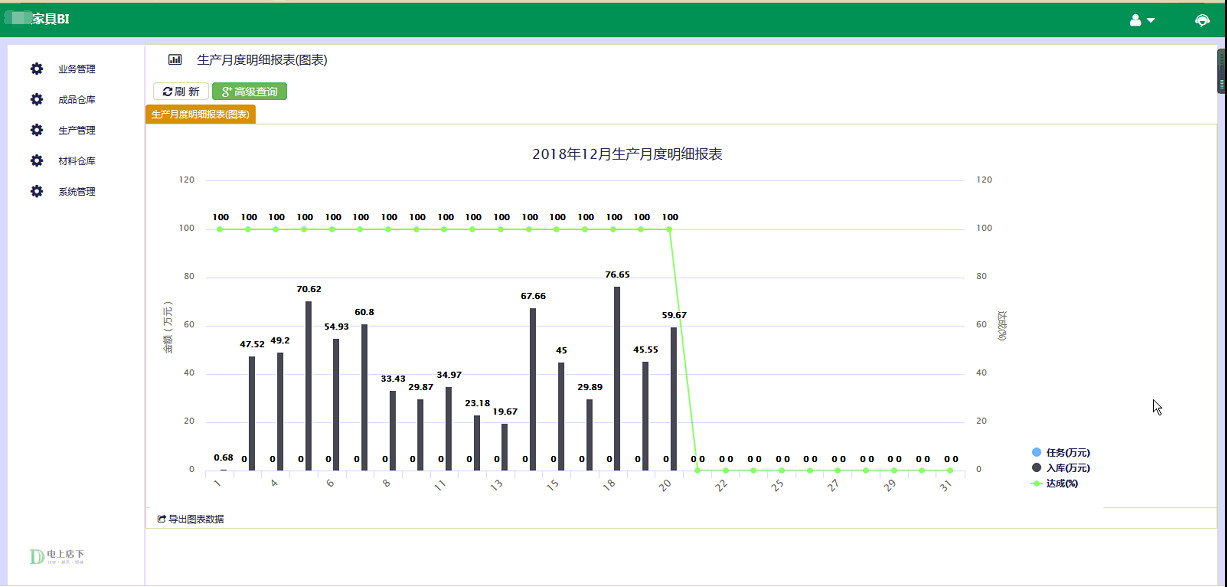This screenshot has width=1227, height=587.
Task: Open the 成品仓库 menu
Action: [x=77, y=99]
